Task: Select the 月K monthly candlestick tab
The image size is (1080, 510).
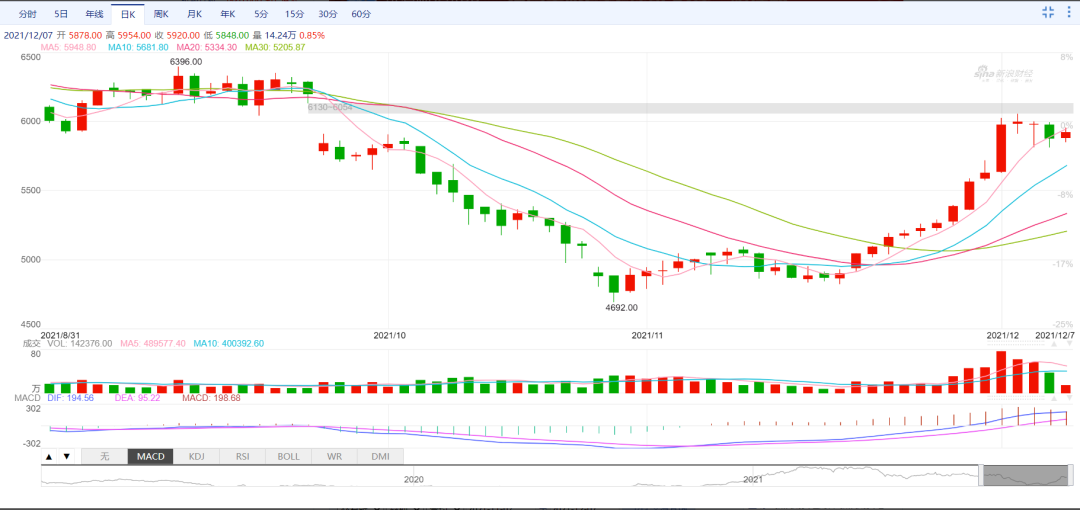Action: point(194,14)
